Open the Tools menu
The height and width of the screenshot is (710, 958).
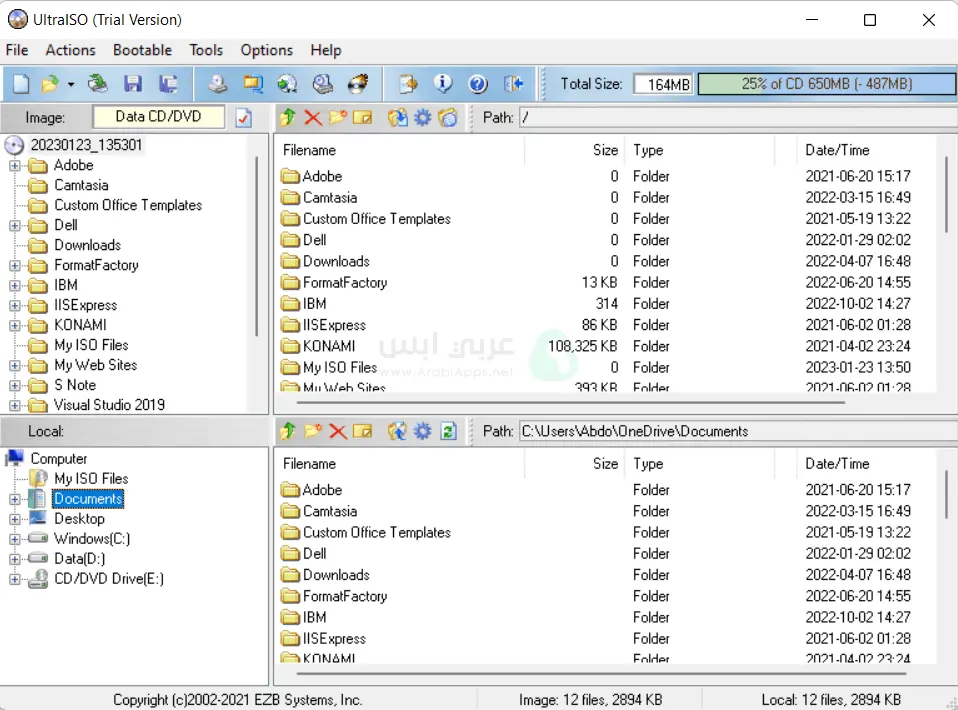(x=206, y=50)
